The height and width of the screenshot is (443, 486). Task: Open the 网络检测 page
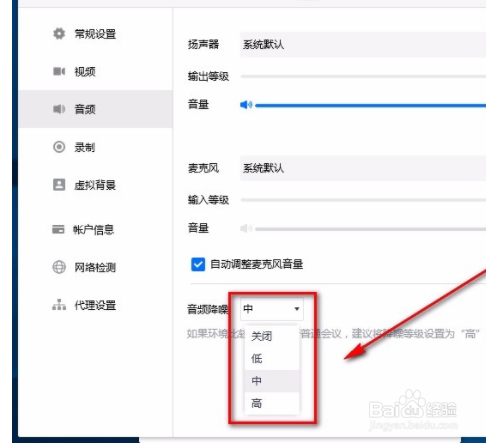coord(96,267)
